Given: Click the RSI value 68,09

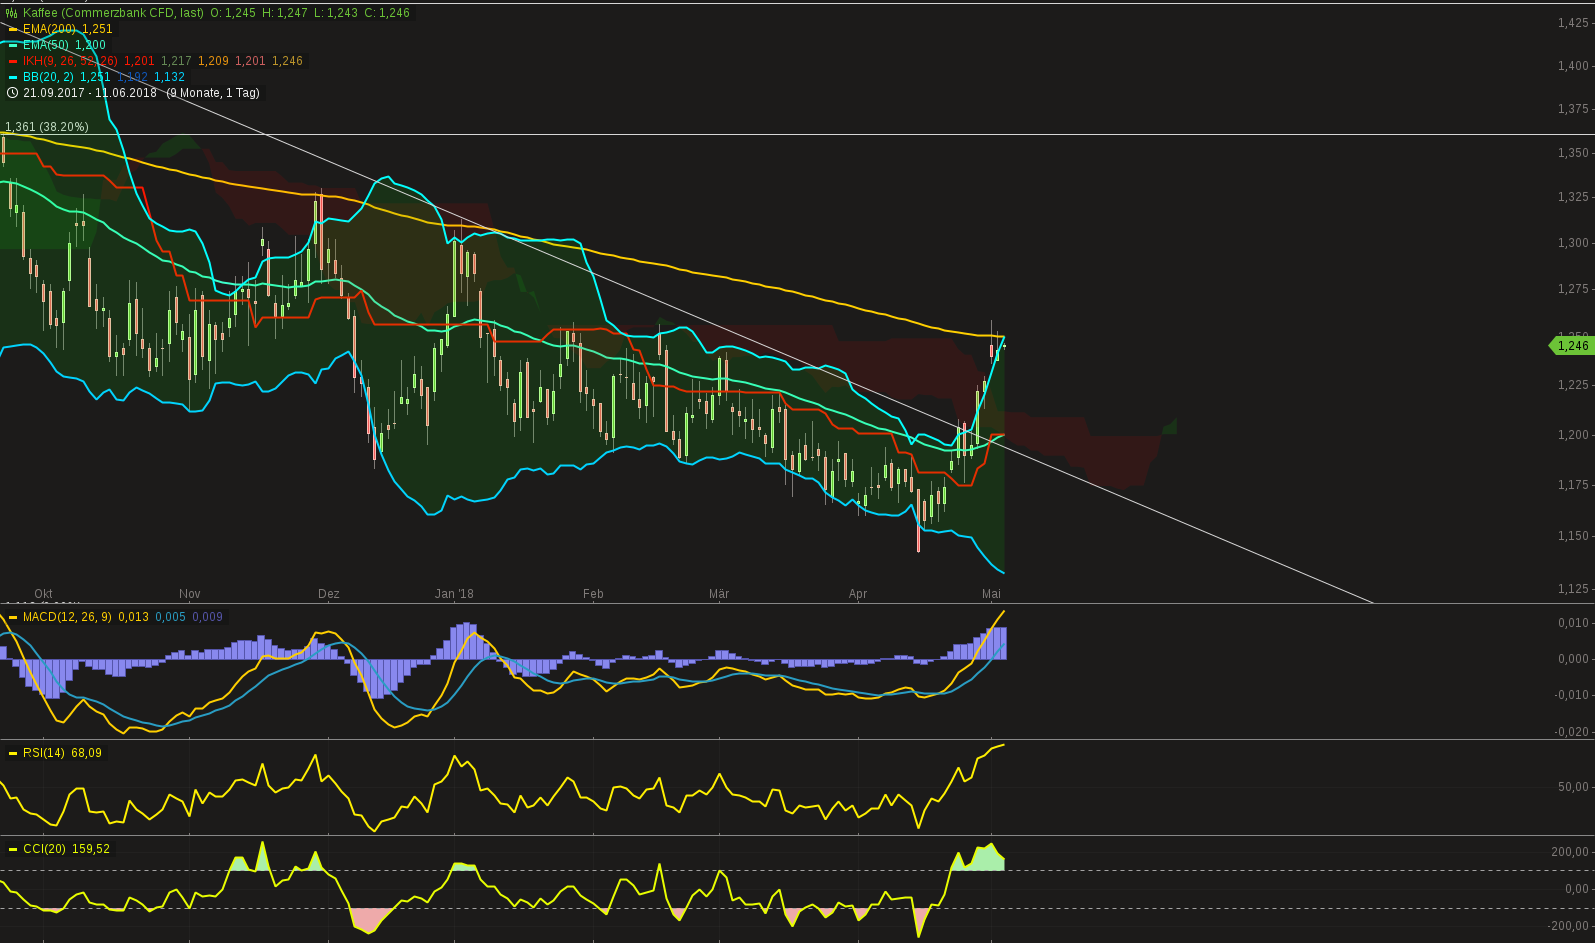Looking at the screenshot, I should point(86,753).
